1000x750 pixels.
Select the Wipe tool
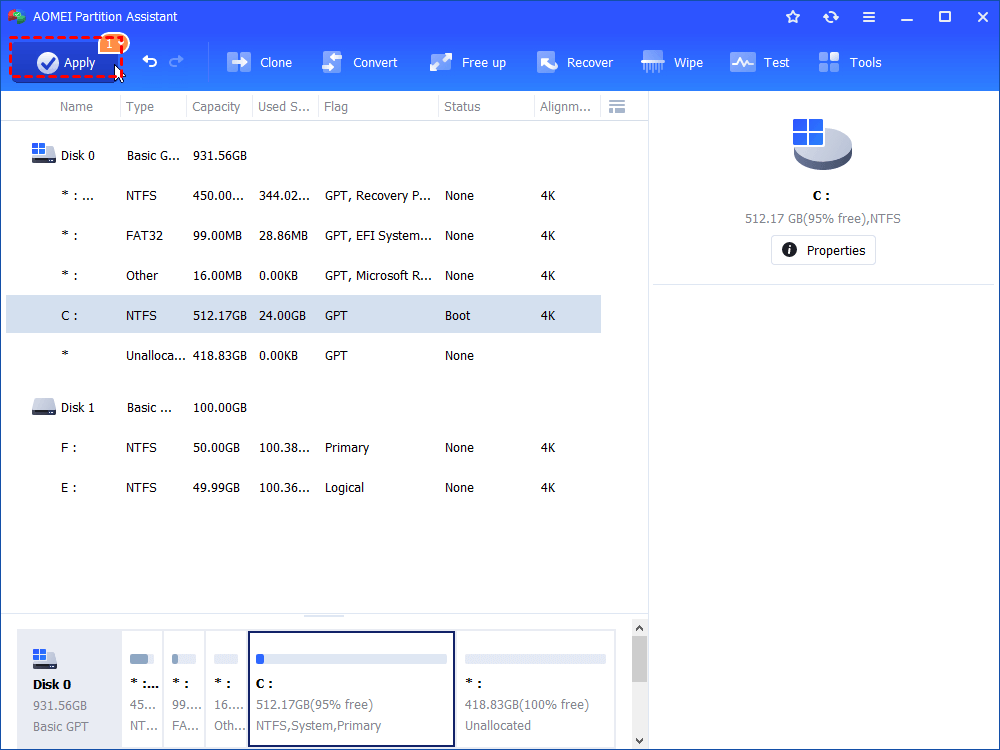pos(672,62)
